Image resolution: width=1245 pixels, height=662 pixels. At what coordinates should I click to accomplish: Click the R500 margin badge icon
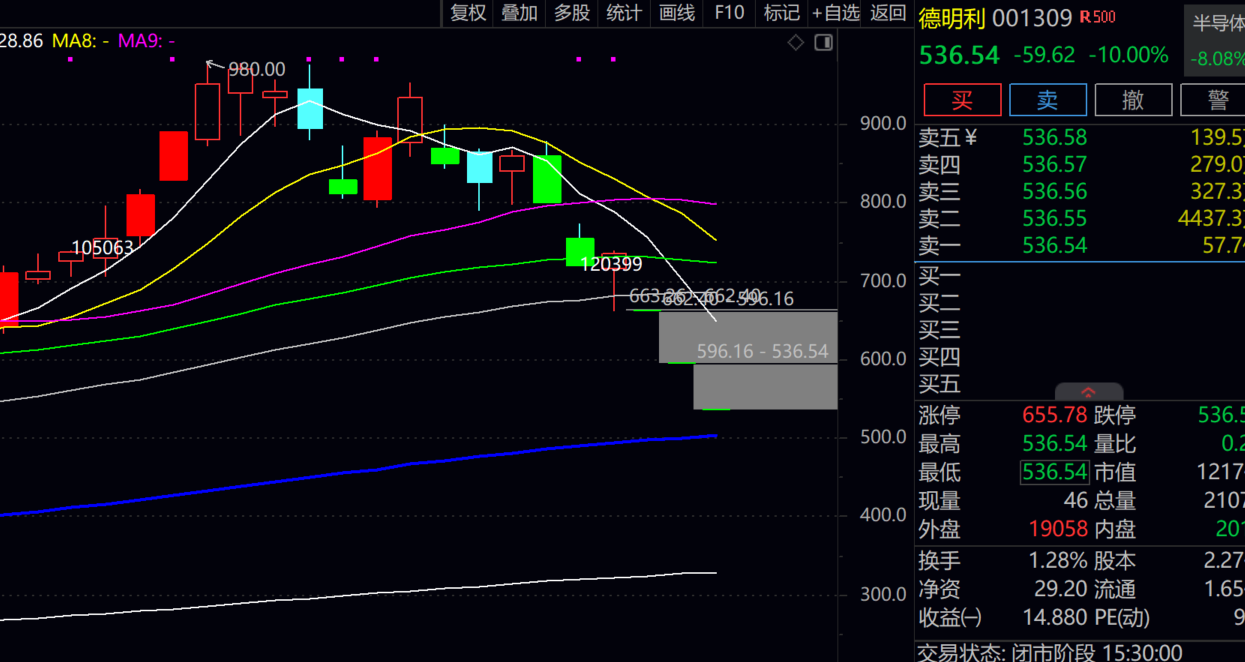click(x=1098, y=17)
